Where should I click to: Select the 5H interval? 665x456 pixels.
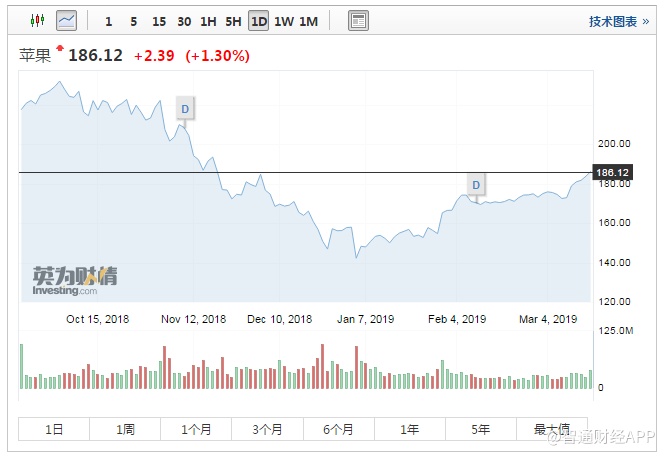coord(233,21)
